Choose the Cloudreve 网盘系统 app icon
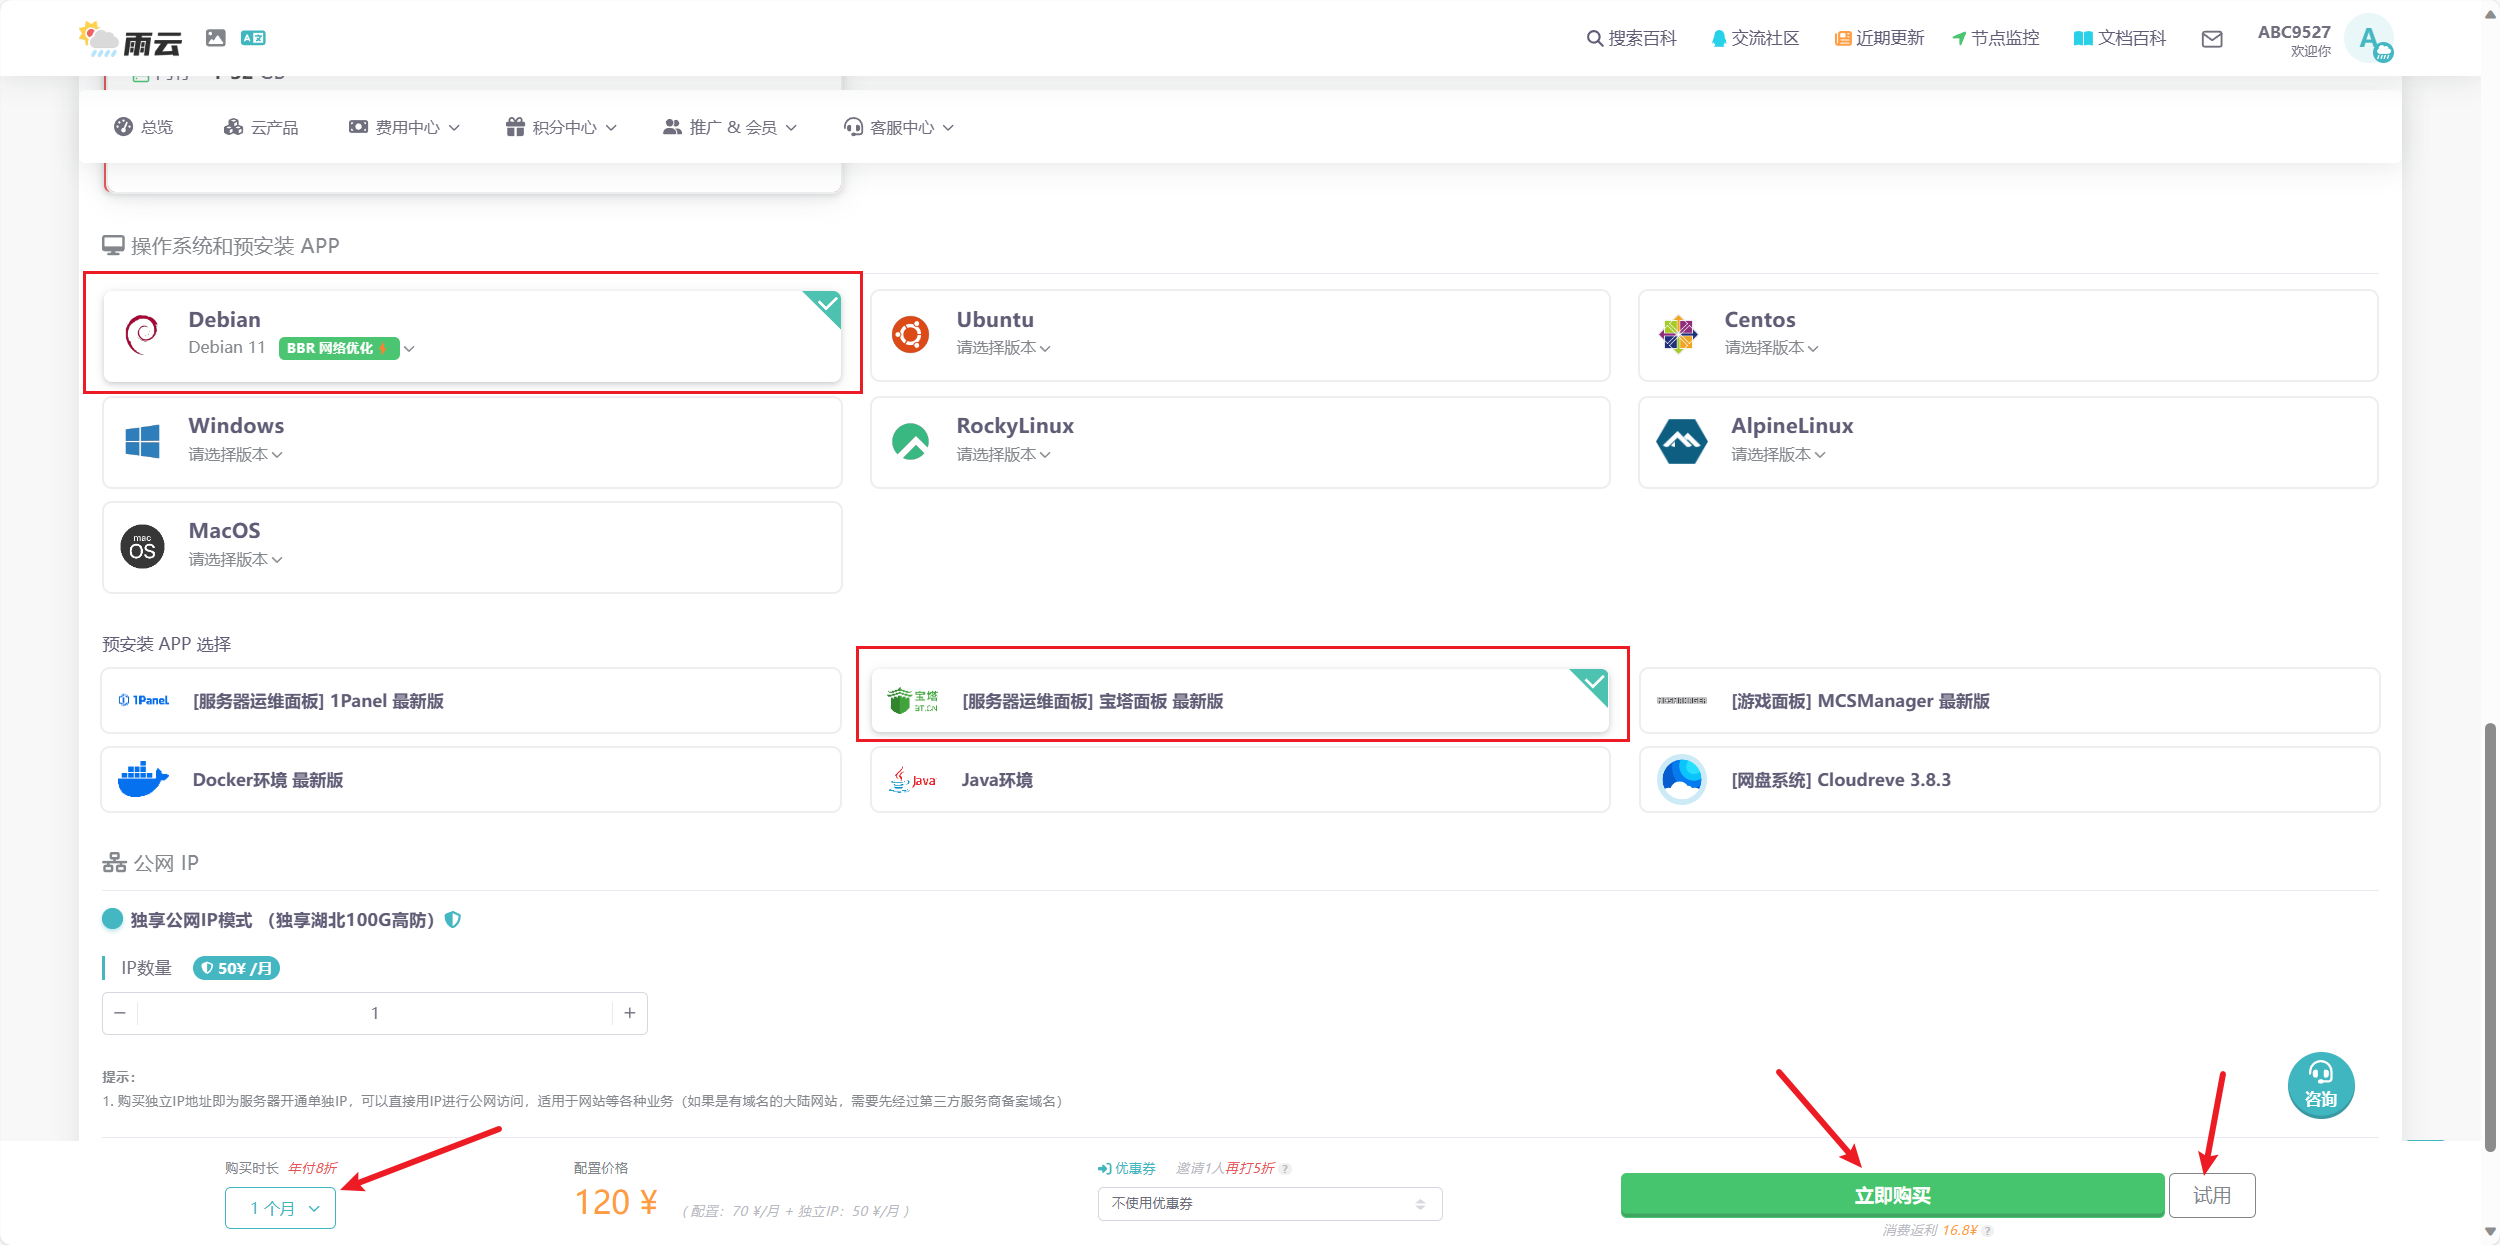This screenshot has height=1245, width=2500. (1682, 780)
